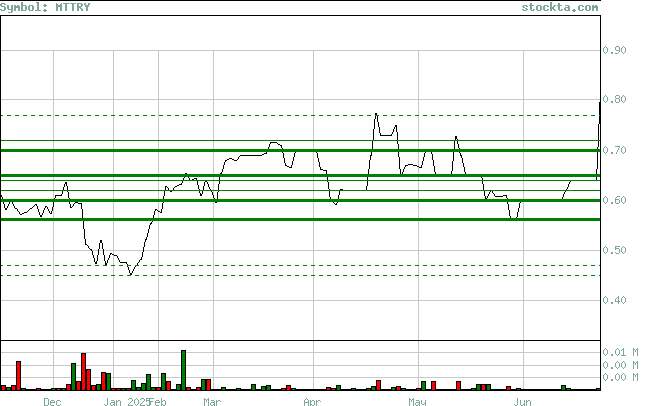Click the price peak in mid-April

pos(376,114)
